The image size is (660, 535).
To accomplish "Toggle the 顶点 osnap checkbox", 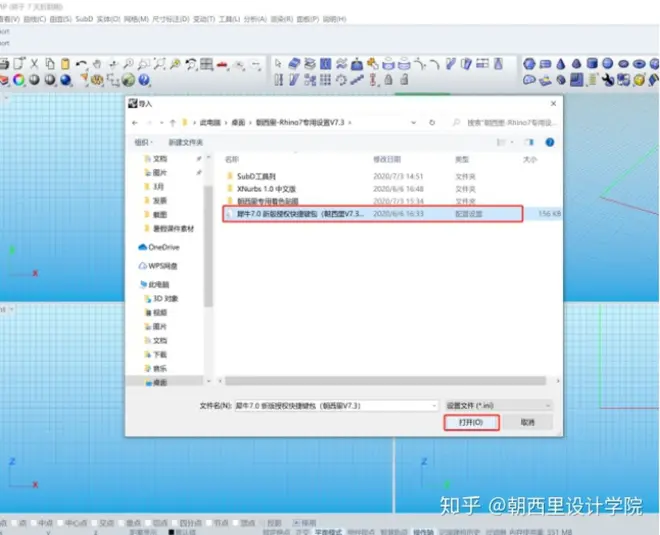I will pyautogui.click(x=236, y=523).
